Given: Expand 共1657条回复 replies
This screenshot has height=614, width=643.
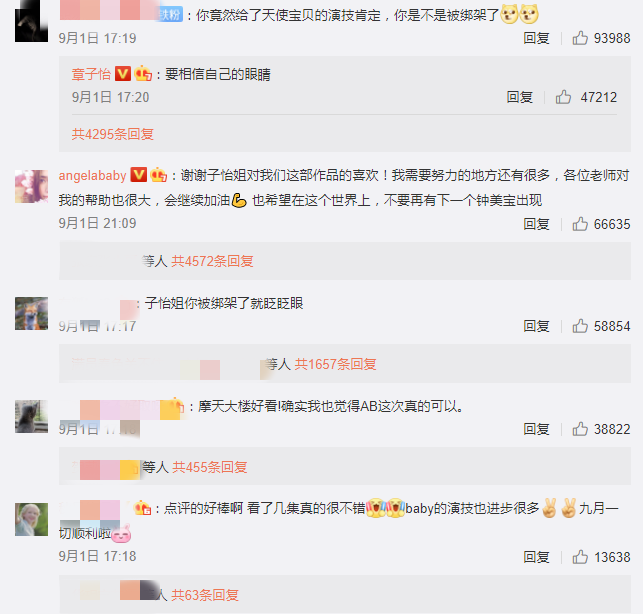Looking at the screenshot, I should coord(335,364).
